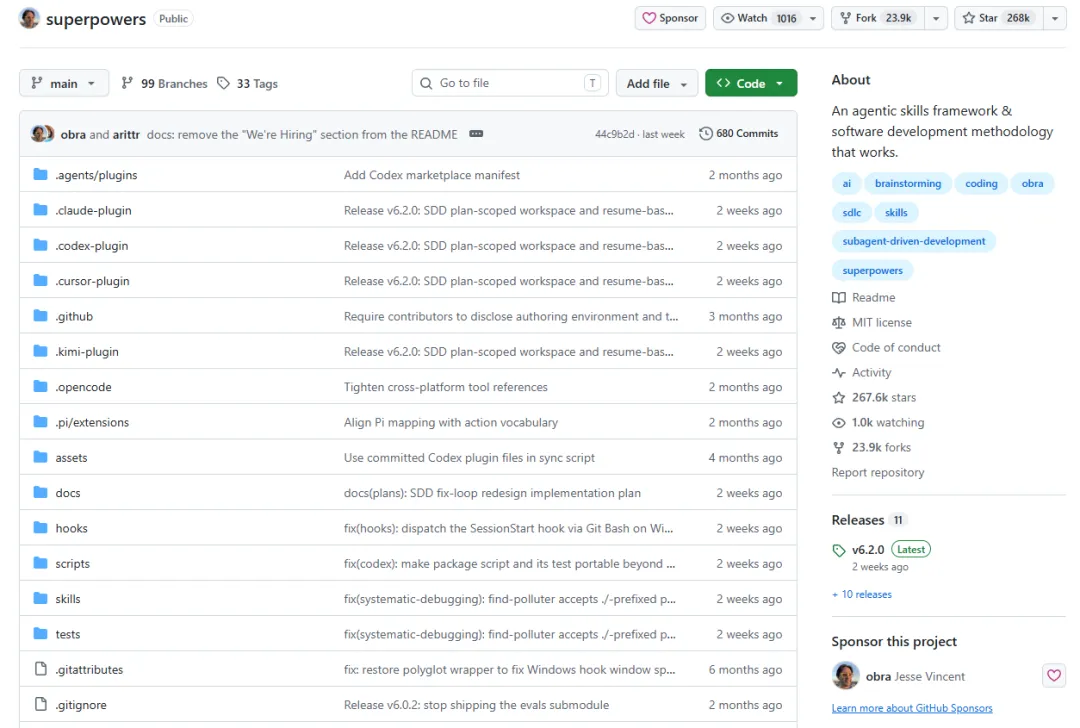Click folder icon for .kimi-plugin
The width and height of the screenshot is (1080, 728).
pyautogui.click(x=41, y=351)
